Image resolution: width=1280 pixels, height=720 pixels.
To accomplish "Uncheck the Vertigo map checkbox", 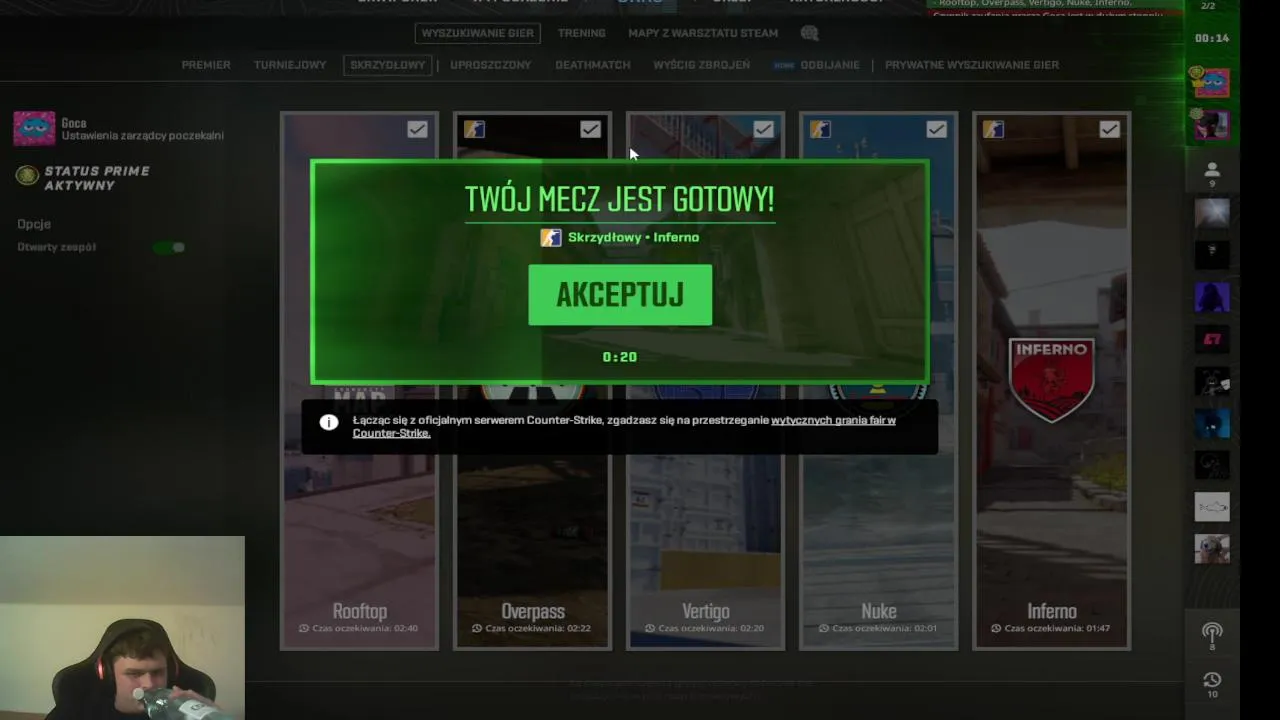I will [763, 129].
